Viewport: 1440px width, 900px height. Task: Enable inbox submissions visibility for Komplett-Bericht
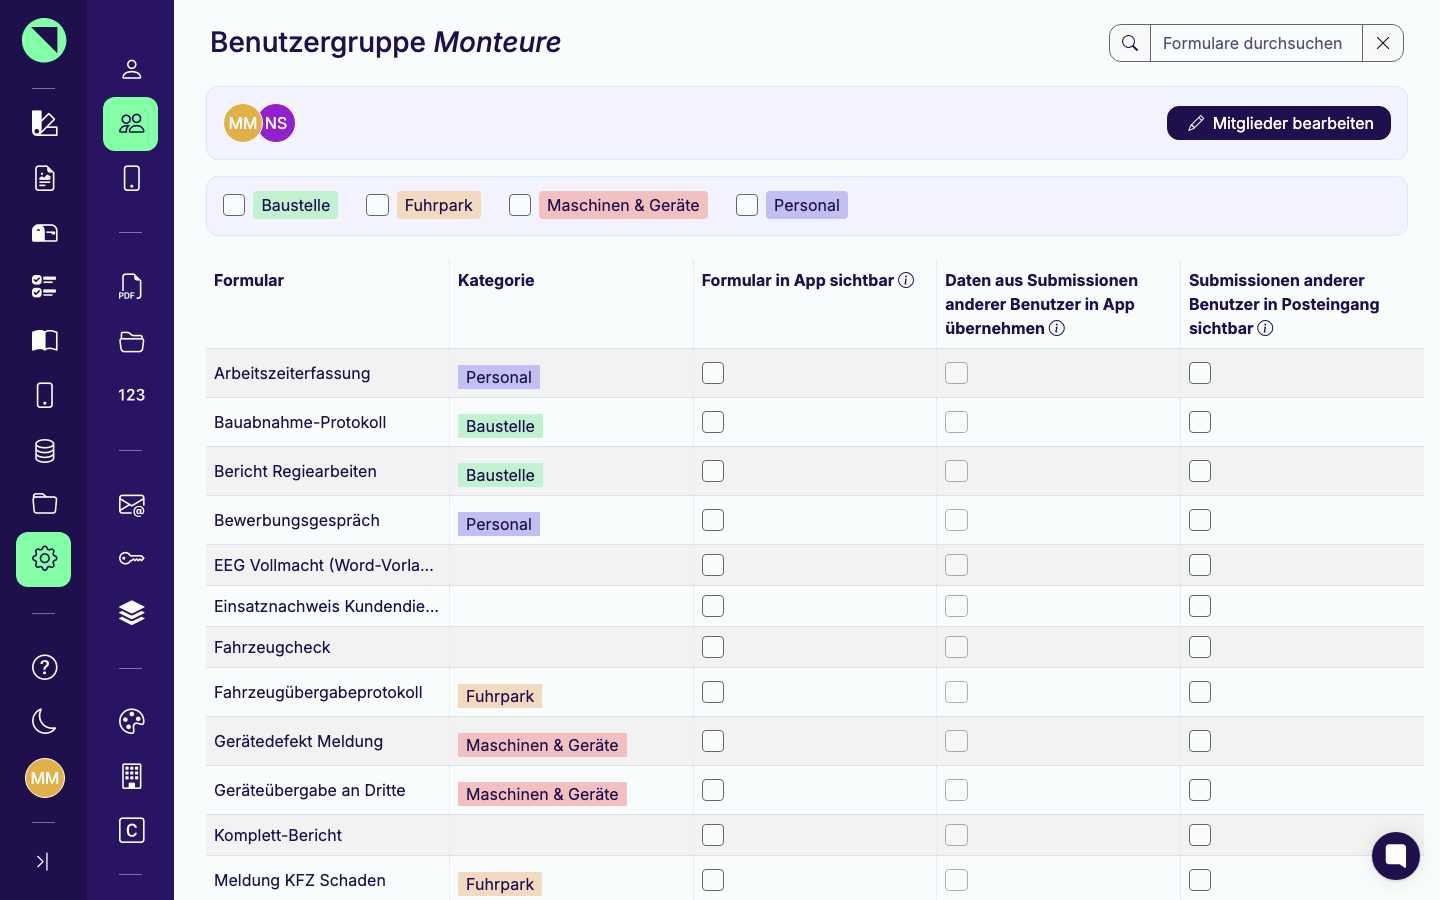1200,835
